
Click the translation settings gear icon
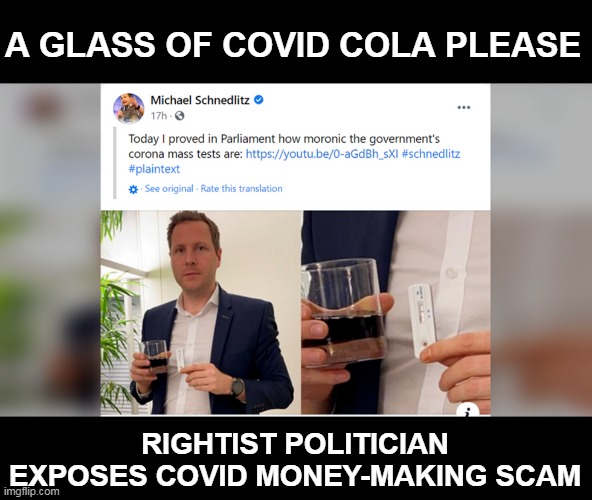pos(133,189)
